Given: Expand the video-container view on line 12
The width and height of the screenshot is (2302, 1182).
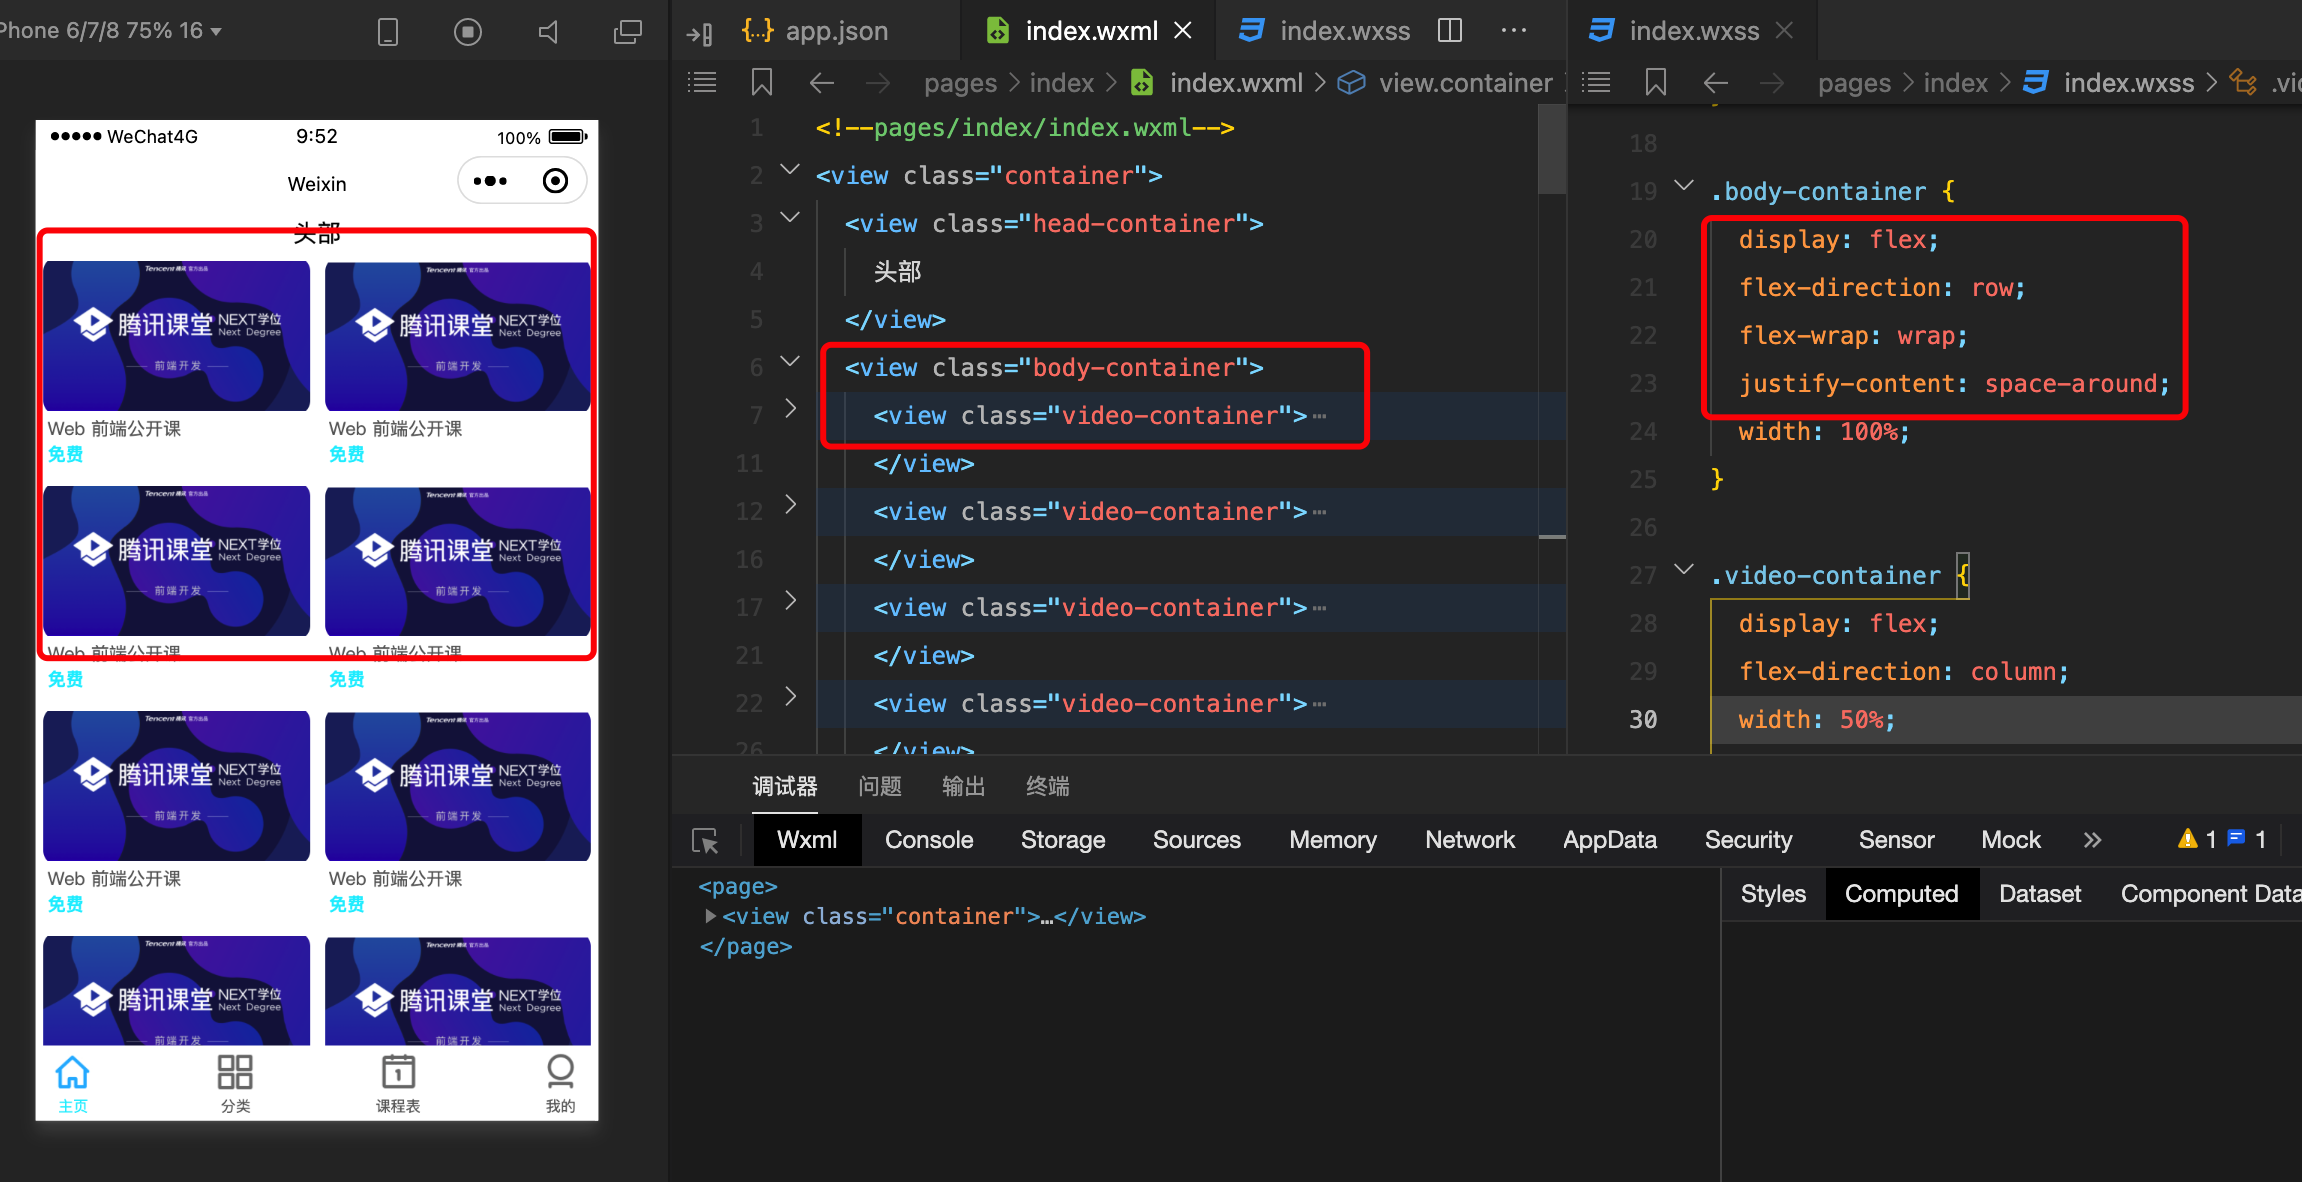Looking at the screenshot, I should [x=790, y=504].
